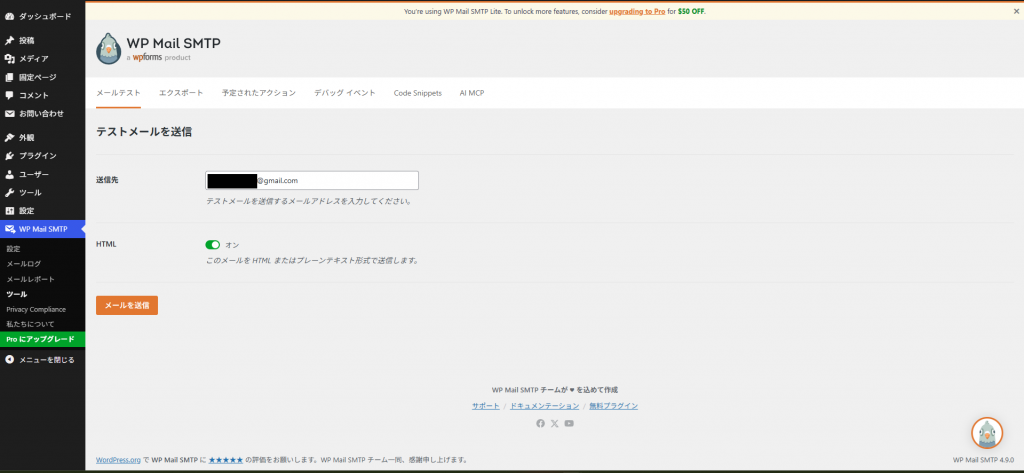Click the メニューを閉じる label
The width and height of the screenshot is (1024, 473).
click(x=46, y=359)
